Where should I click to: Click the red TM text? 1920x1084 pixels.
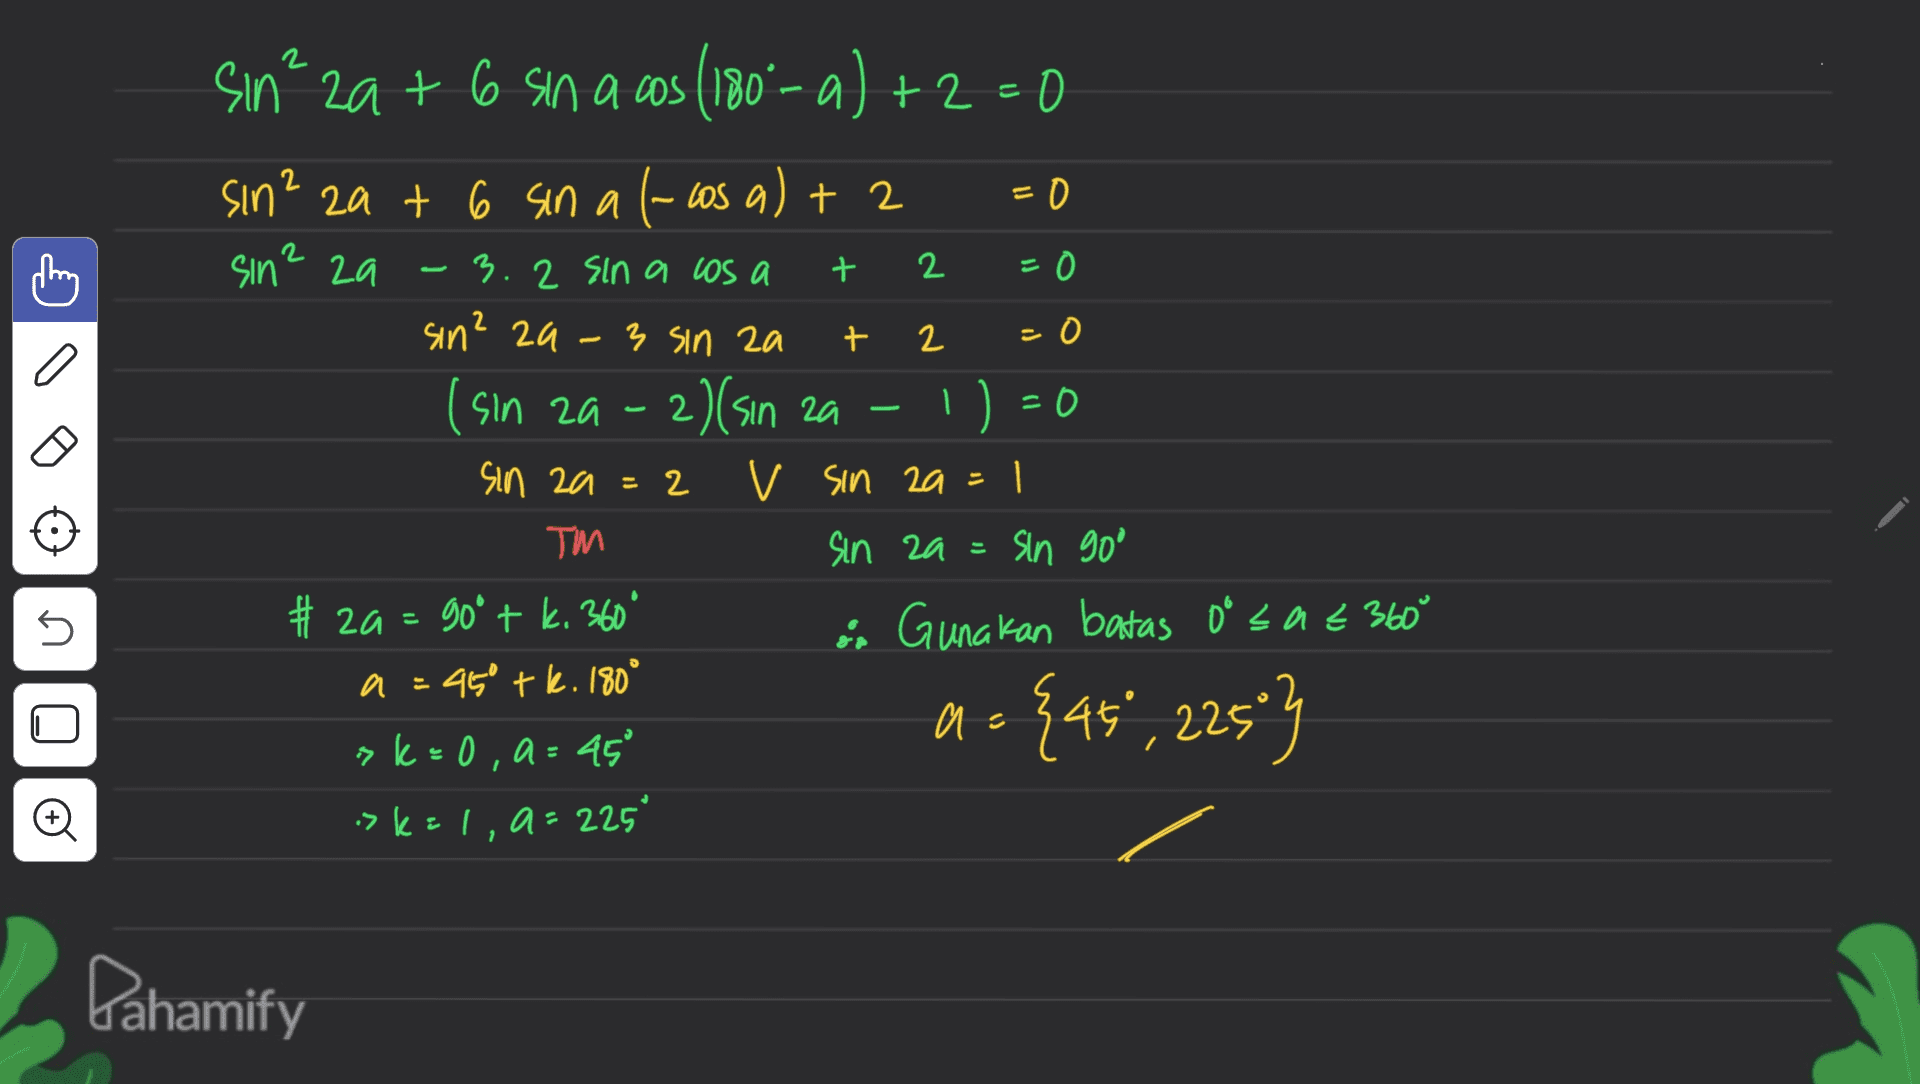575,543
